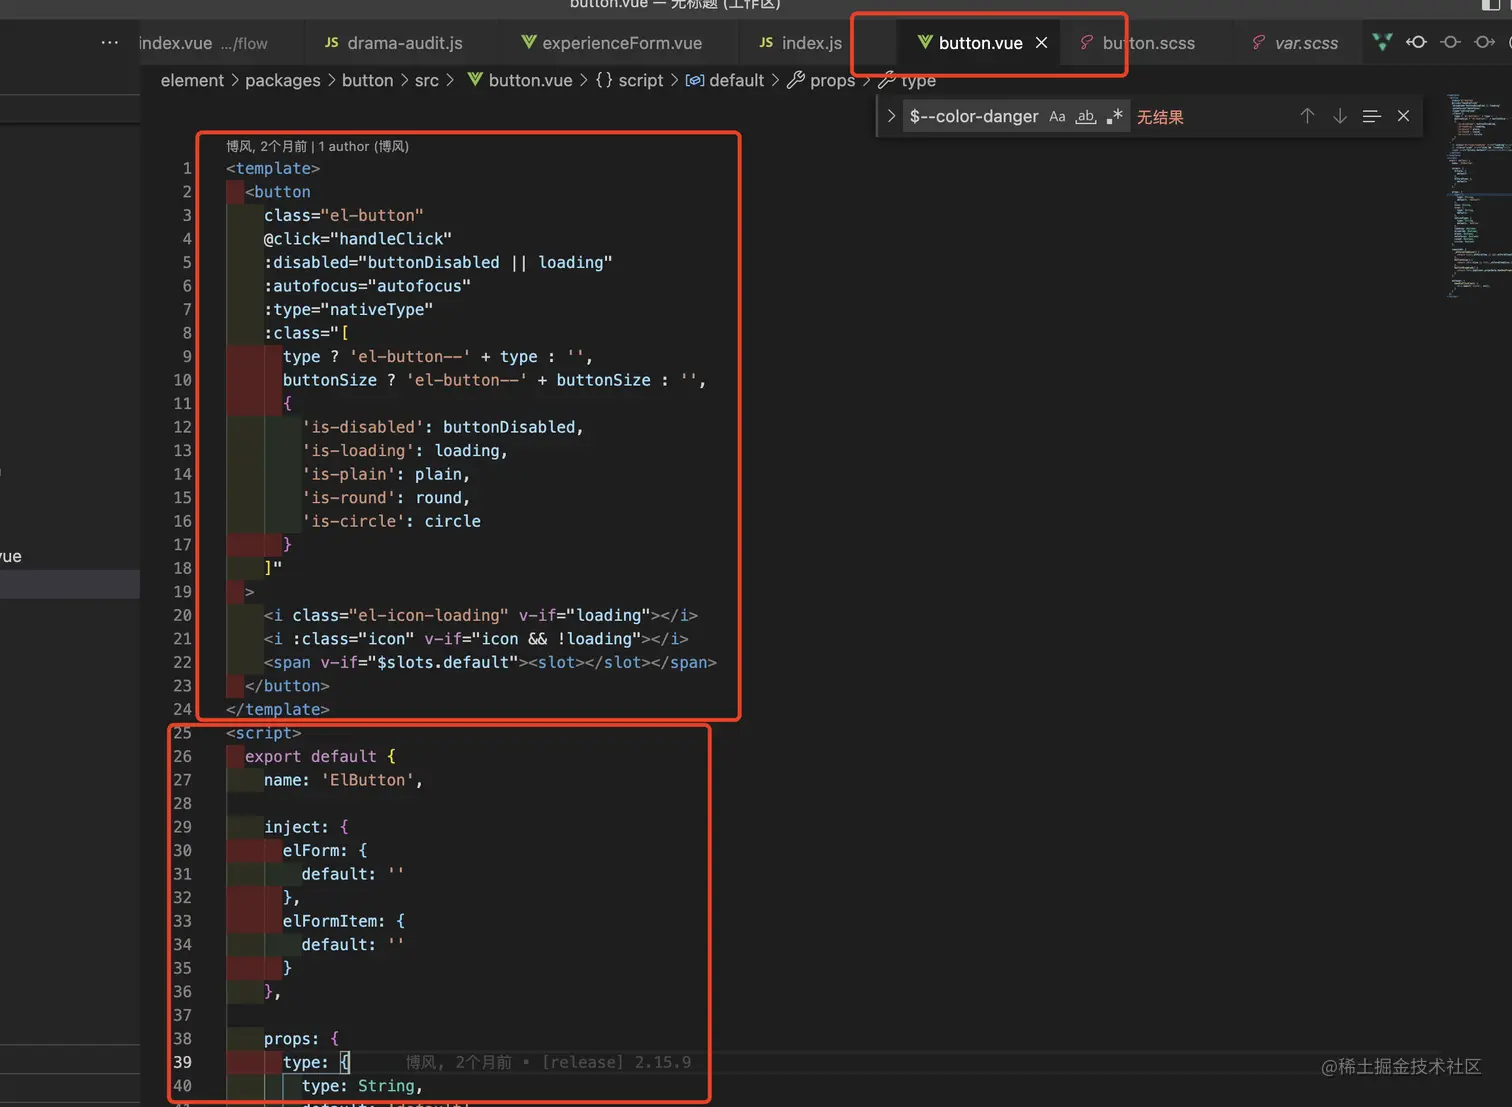Click the Vue file icon on experienceForm.vue tab
The height and width of the screenshot is (1107, 1512).
[x=528, y=42]
